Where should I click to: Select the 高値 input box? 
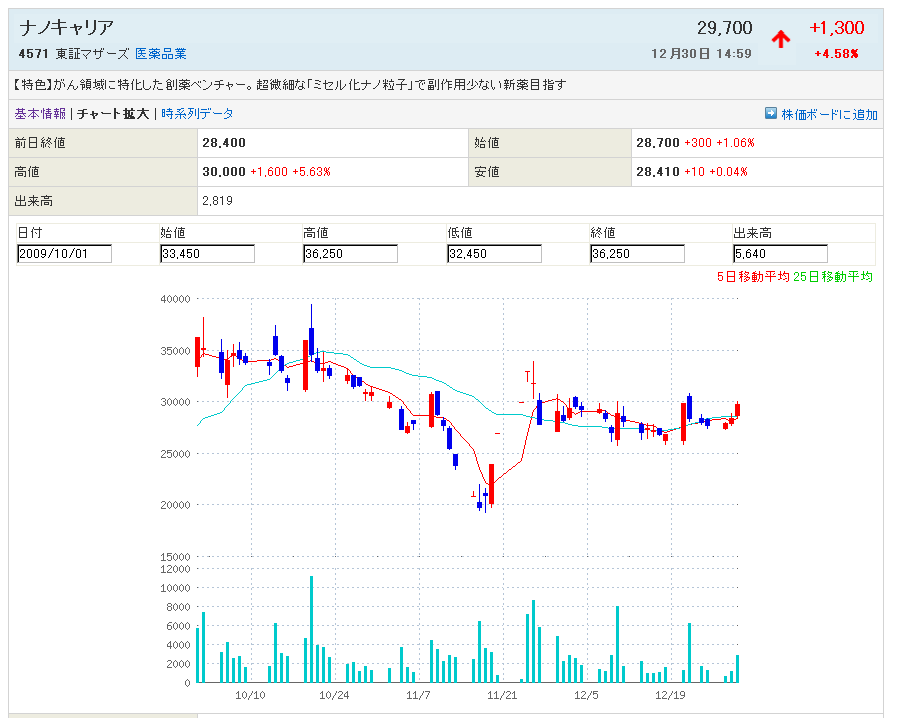pyautogui.click(x=350, y=254)
